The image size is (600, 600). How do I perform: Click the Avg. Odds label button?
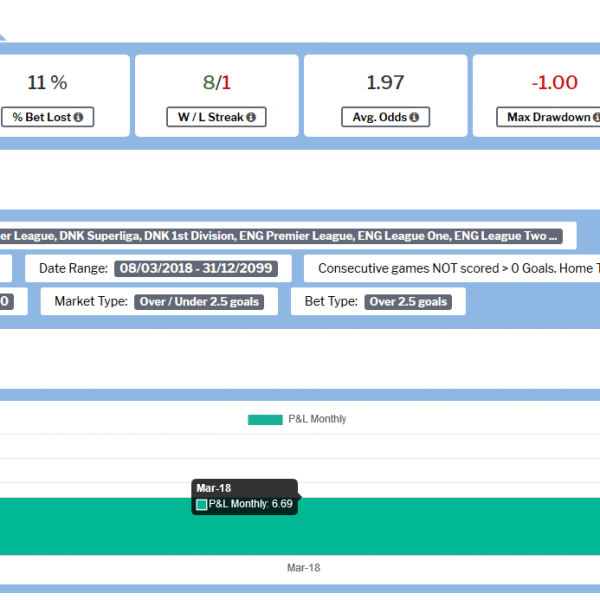coord(385,117)
